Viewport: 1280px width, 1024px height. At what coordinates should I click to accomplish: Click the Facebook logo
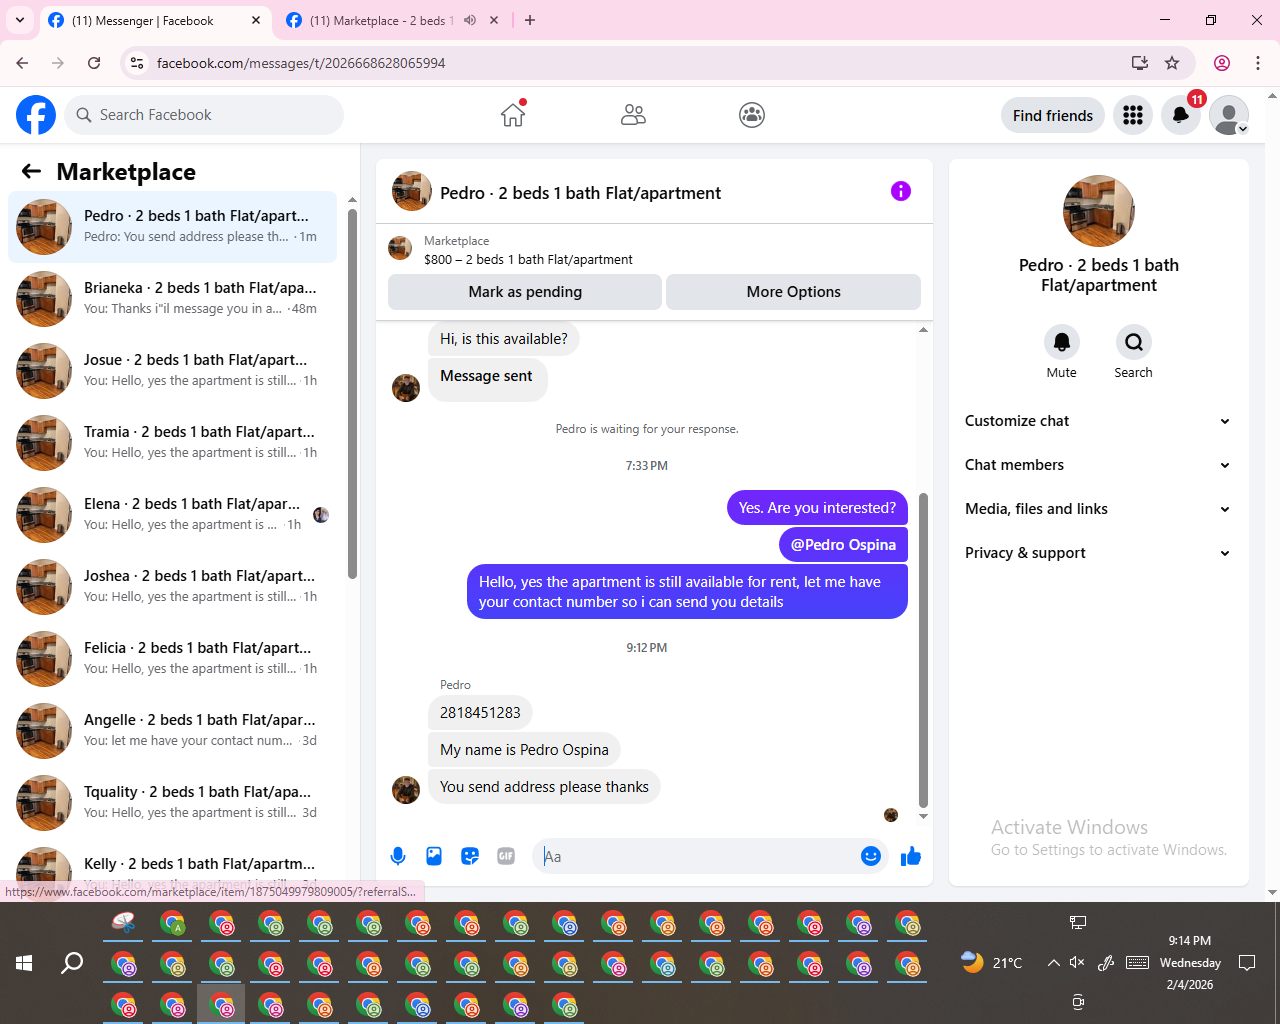36,115
